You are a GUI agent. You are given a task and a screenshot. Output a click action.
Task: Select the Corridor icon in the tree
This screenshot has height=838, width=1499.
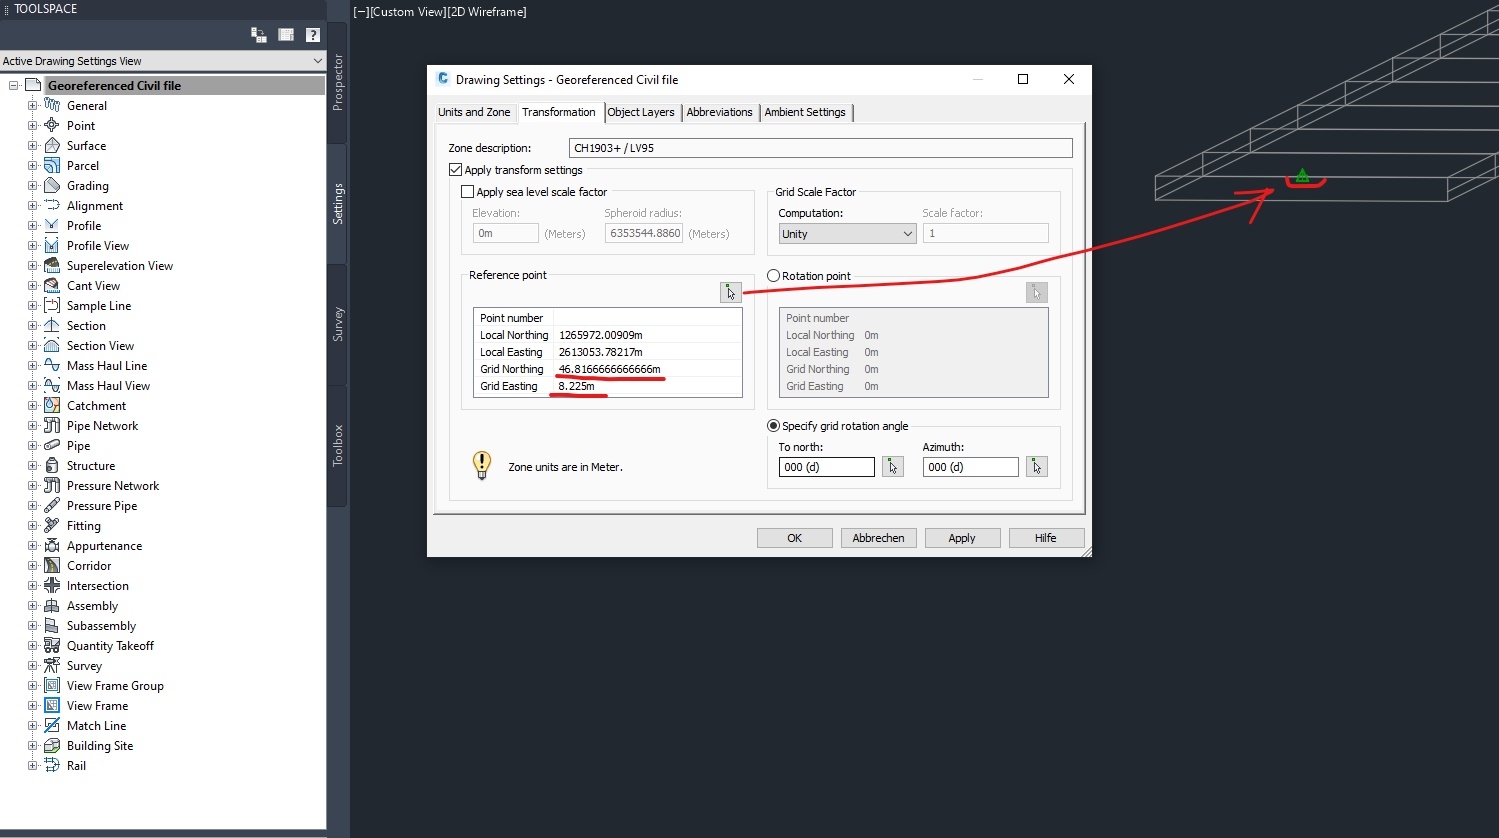(x=51, y=565)
